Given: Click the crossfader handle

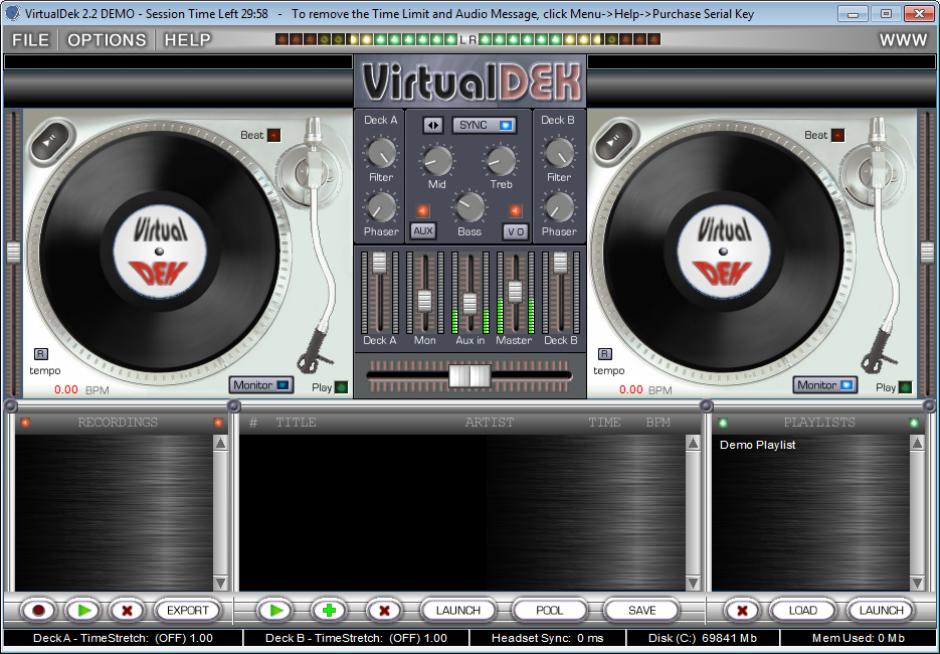Looking at the screenshot, I should click(470, 376).
